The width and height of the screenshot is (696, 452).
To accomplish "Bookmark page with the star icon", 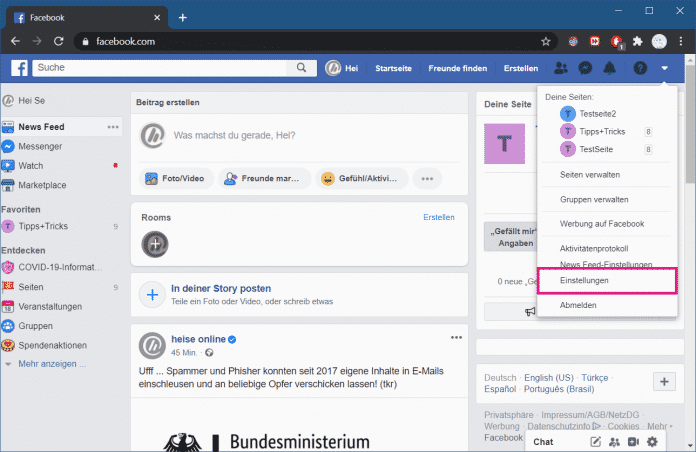I will coord(546,41).
